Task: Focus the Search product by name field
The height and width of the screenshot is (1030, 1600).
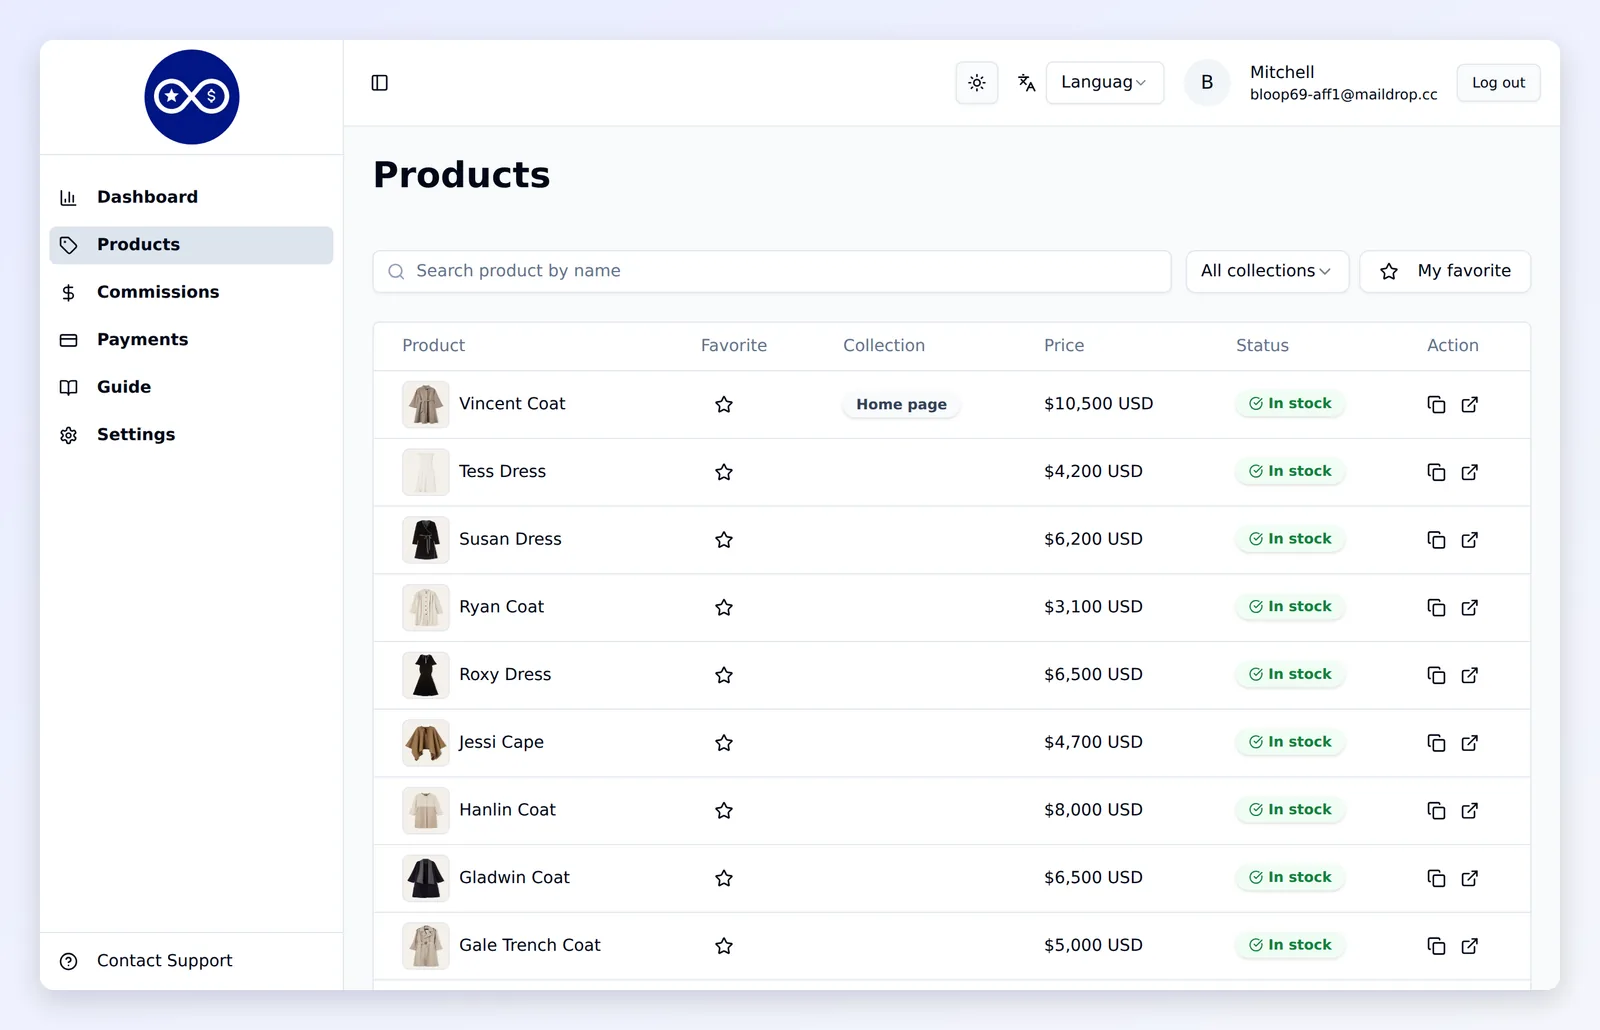Action: [x=772, y=271]
